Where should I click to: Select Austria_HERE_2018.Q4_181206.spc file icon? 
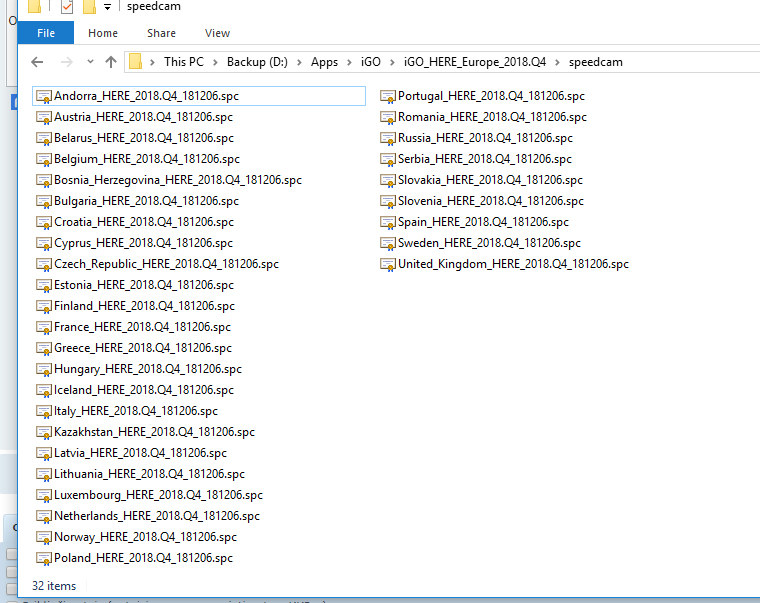44,117
